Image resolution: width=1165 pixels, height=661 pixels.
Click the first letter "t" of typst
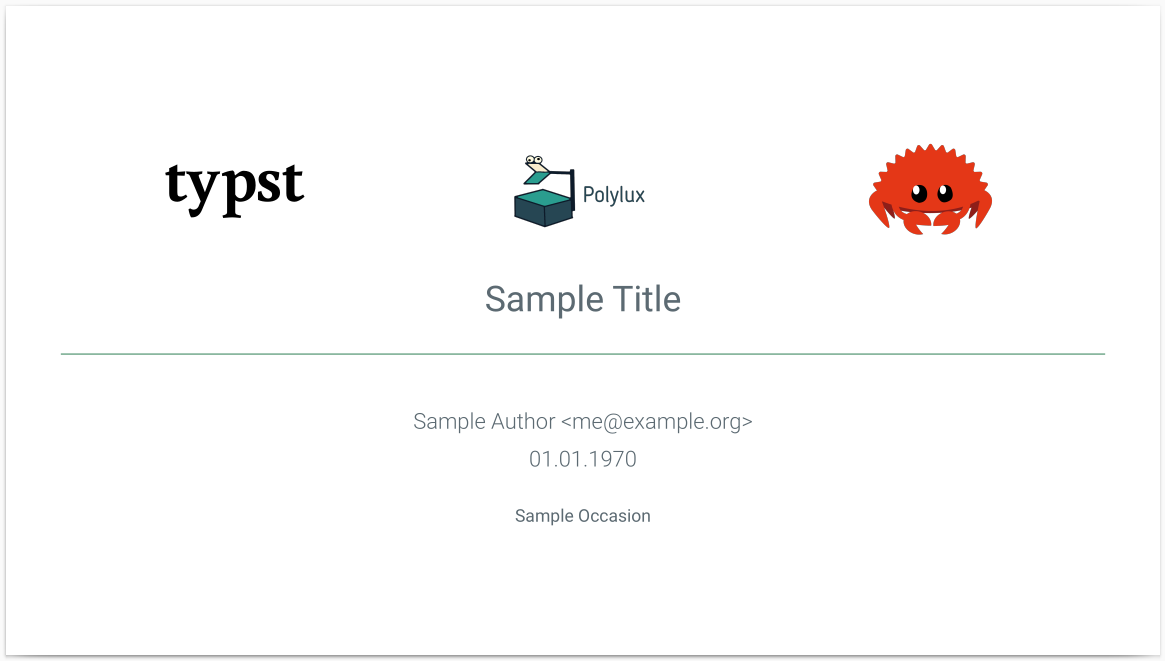(x=177, y=185)
